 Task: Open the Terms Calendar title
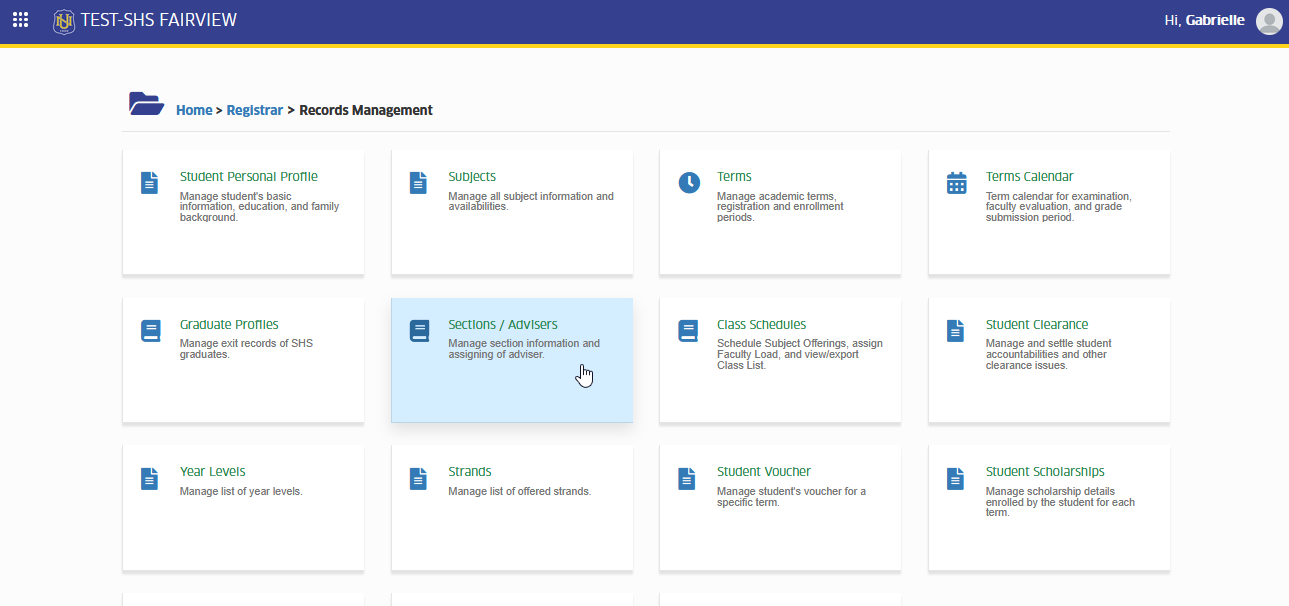[1030, 176]
